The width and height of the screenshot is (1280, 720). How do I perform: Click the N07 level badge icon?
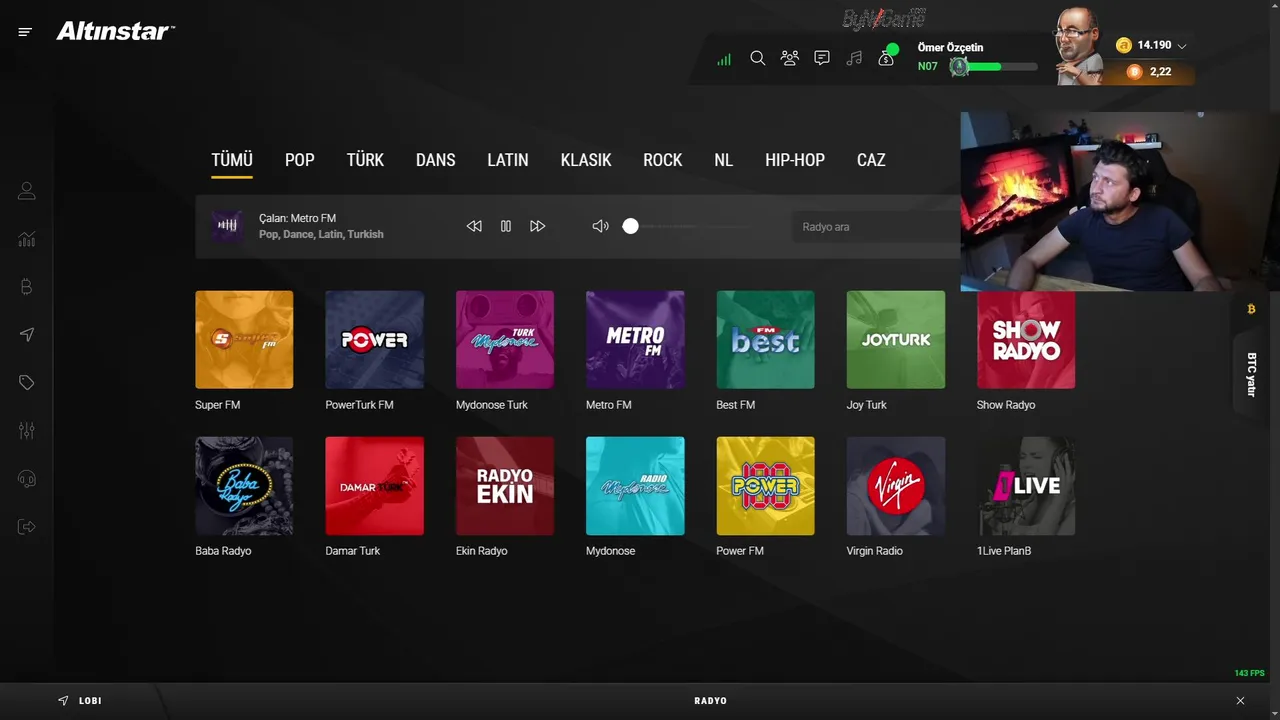coord(959,66)
